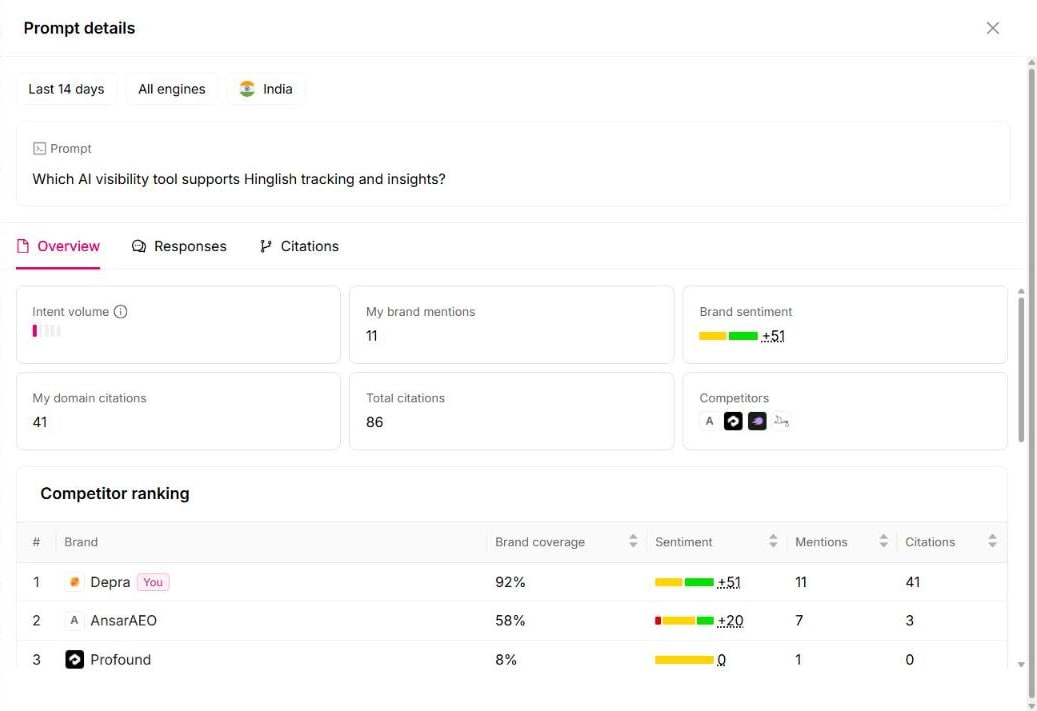Screen dimensions: 1037x711
Task: Click the Prompt terminal icon
Action: (39, 149)
